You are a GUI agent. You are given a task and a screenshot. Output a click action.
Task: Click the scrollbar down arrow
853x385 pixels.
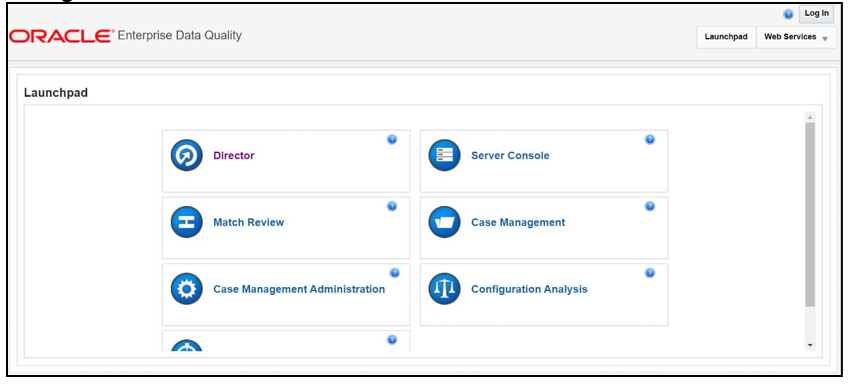click(x=810, y=345)
